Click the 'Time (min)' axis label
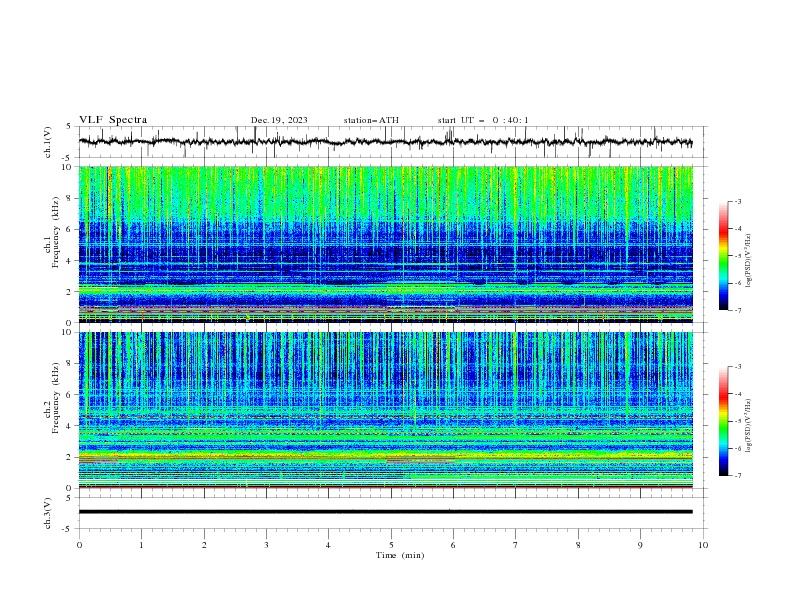Screen dimensions: 792x612 coord(400,555)
